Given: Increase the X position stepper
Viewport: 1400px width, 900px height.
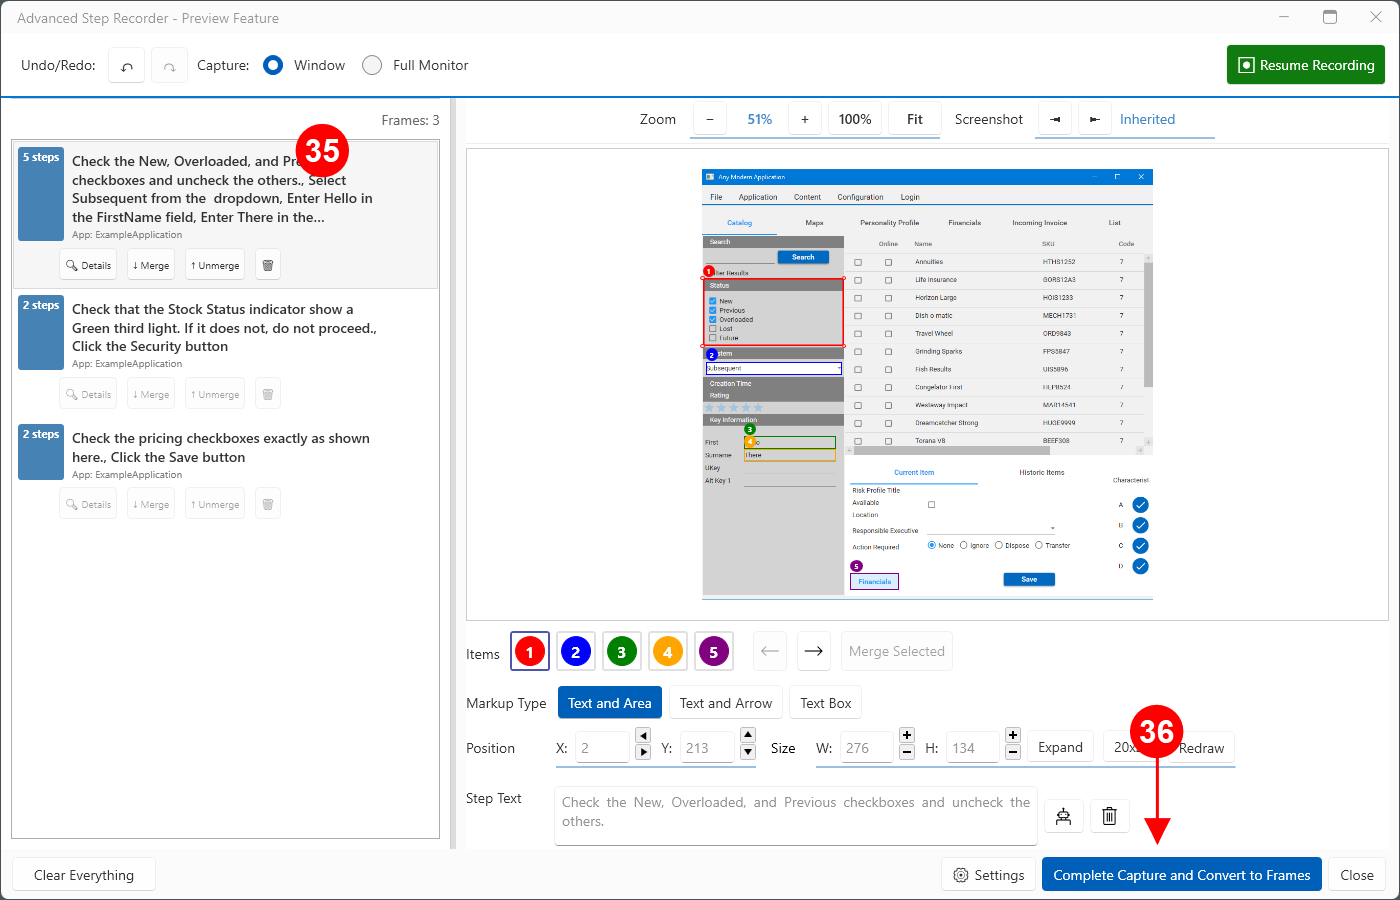Looking at the screenshot, I should [x=643, y=751].
